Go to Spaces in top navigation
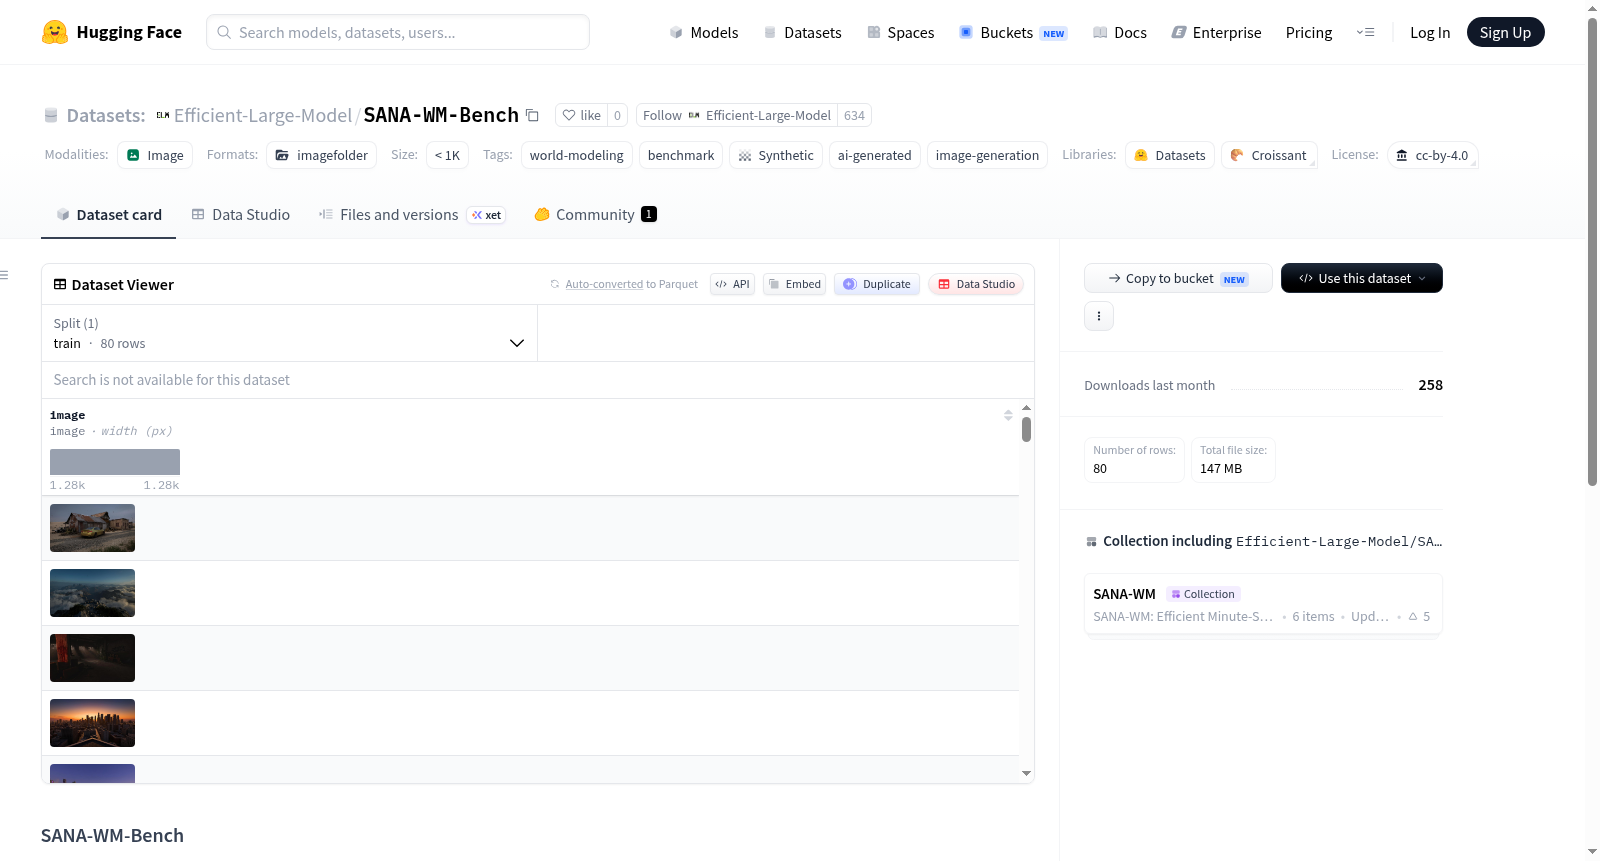The width and height of the screenshot is (1600, 861). [x=901, y=32]
